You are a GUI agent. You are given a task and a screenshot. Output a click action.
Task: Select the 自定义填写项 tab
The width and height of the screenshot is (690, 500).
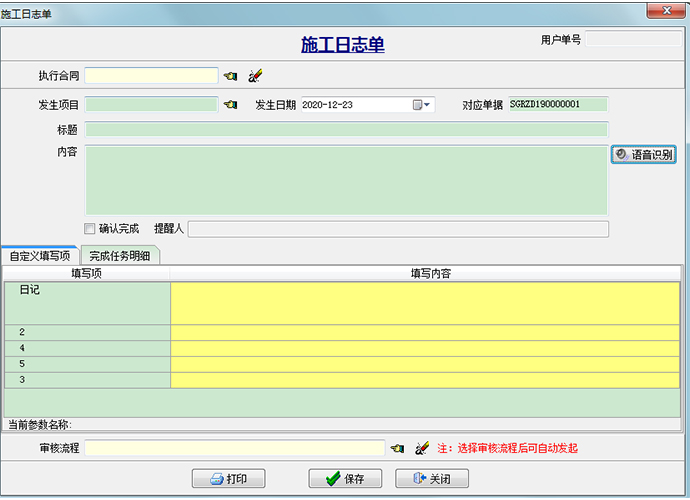point(40,256)
